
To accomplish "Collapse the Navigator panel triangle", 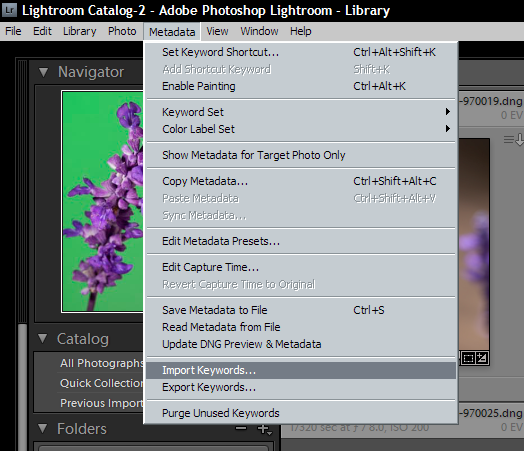I will tap(43, 72).
